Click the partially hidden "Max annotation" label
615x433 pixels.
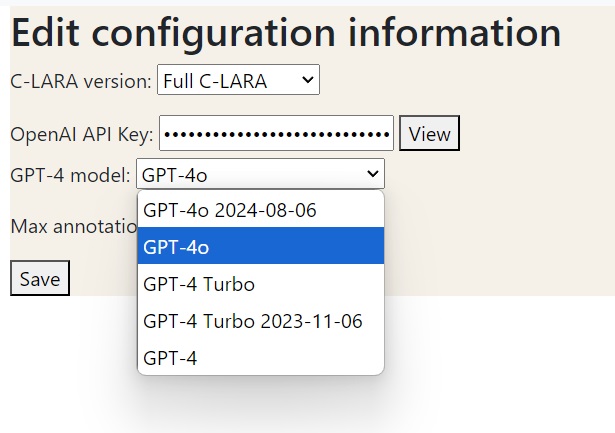coord(72,226)
